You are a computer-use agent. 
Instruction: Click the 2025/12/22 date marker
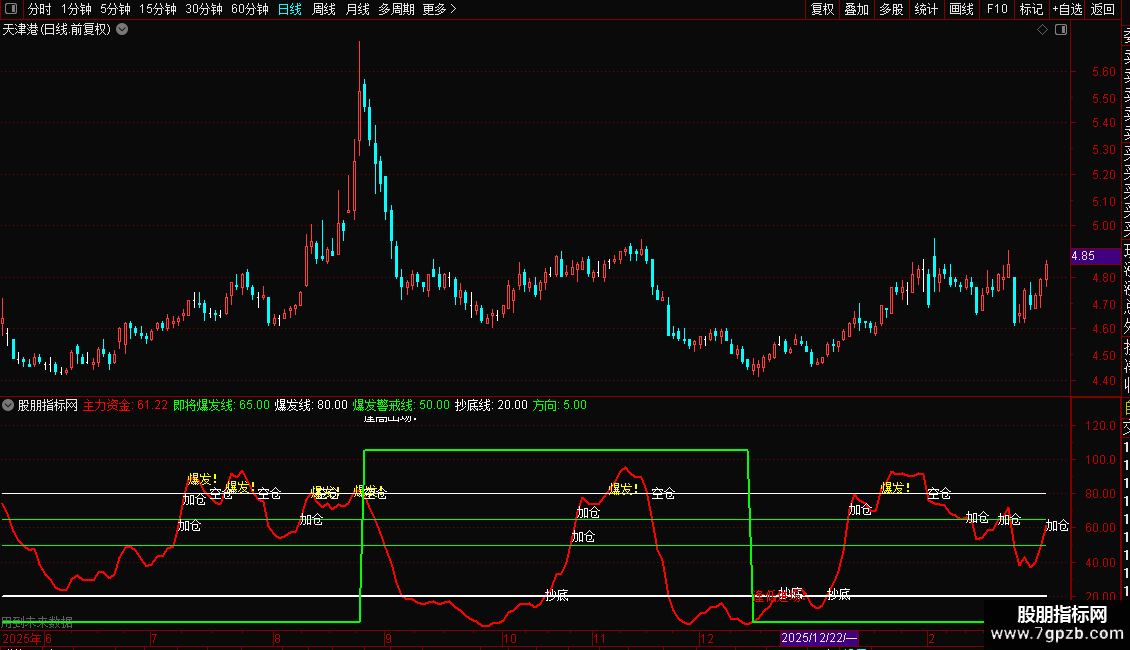pyautogui.click(x=819, y=638)
